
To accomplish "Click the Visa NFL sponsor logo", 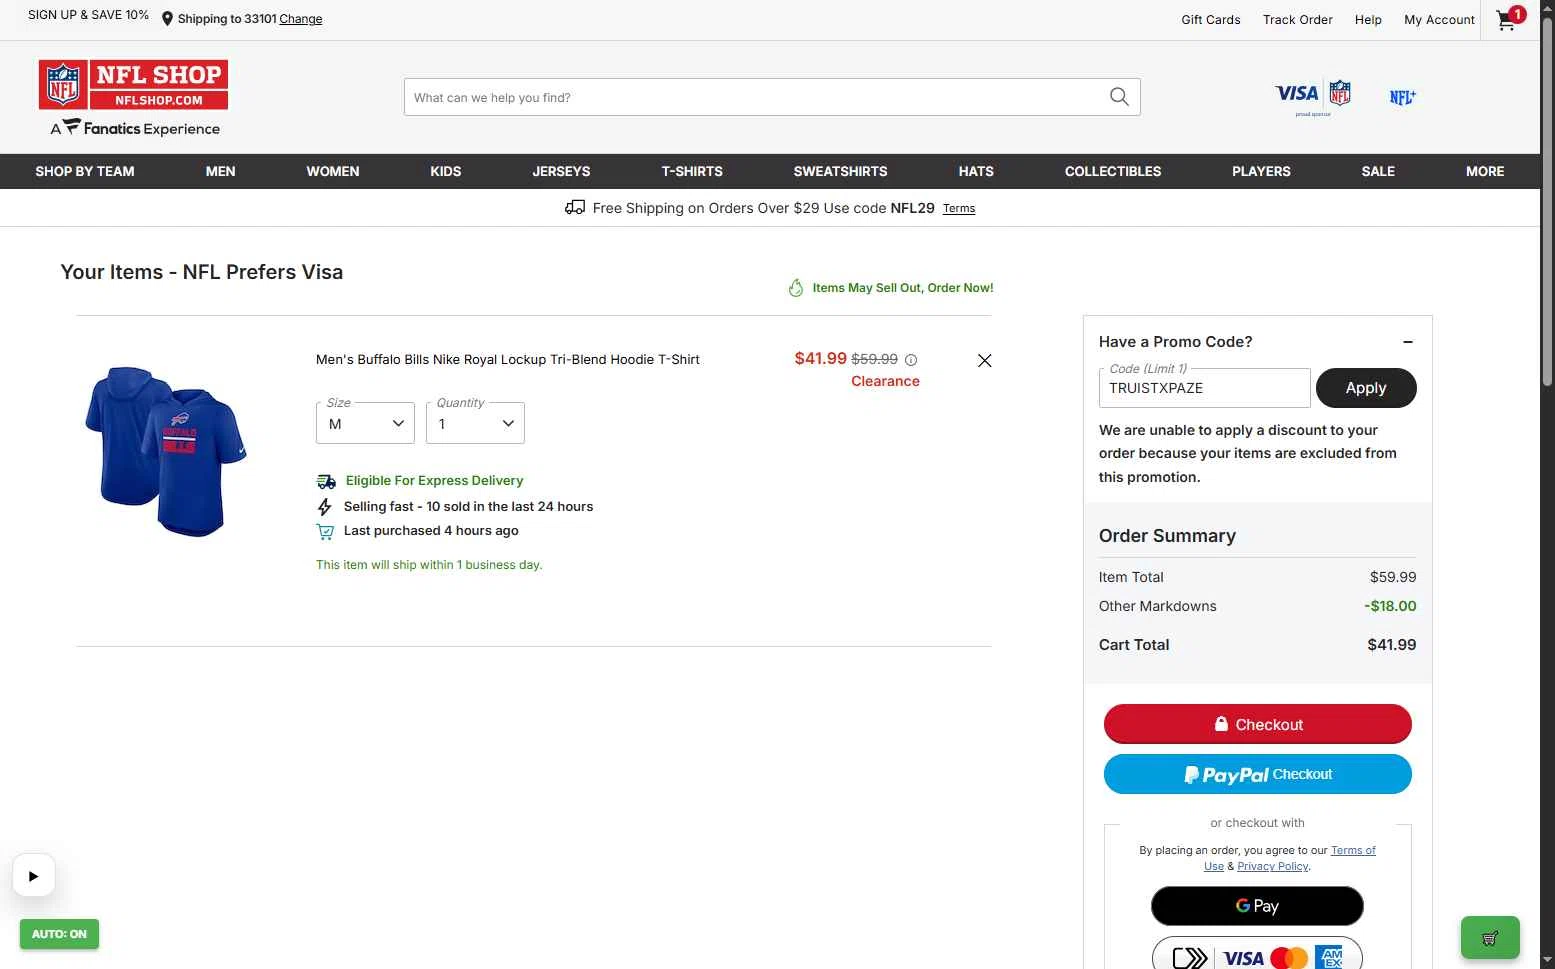I will [x=1313, y=97].
